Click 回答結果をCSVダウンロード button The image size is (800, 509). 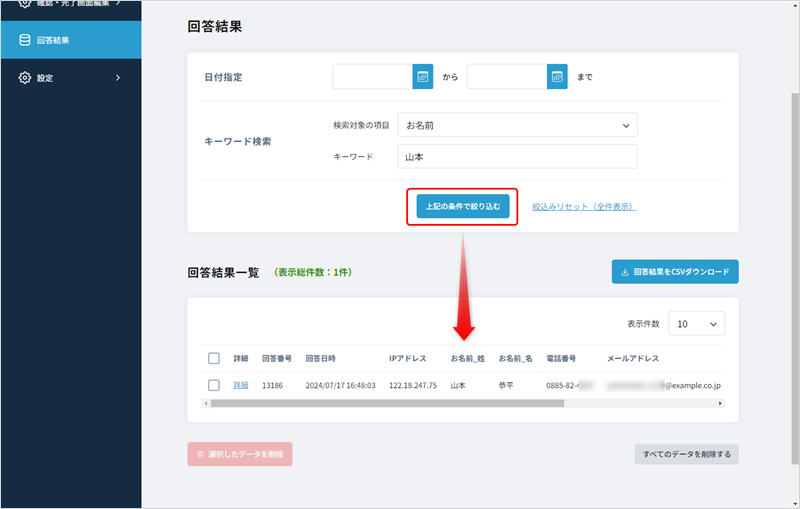pos(675,271)
